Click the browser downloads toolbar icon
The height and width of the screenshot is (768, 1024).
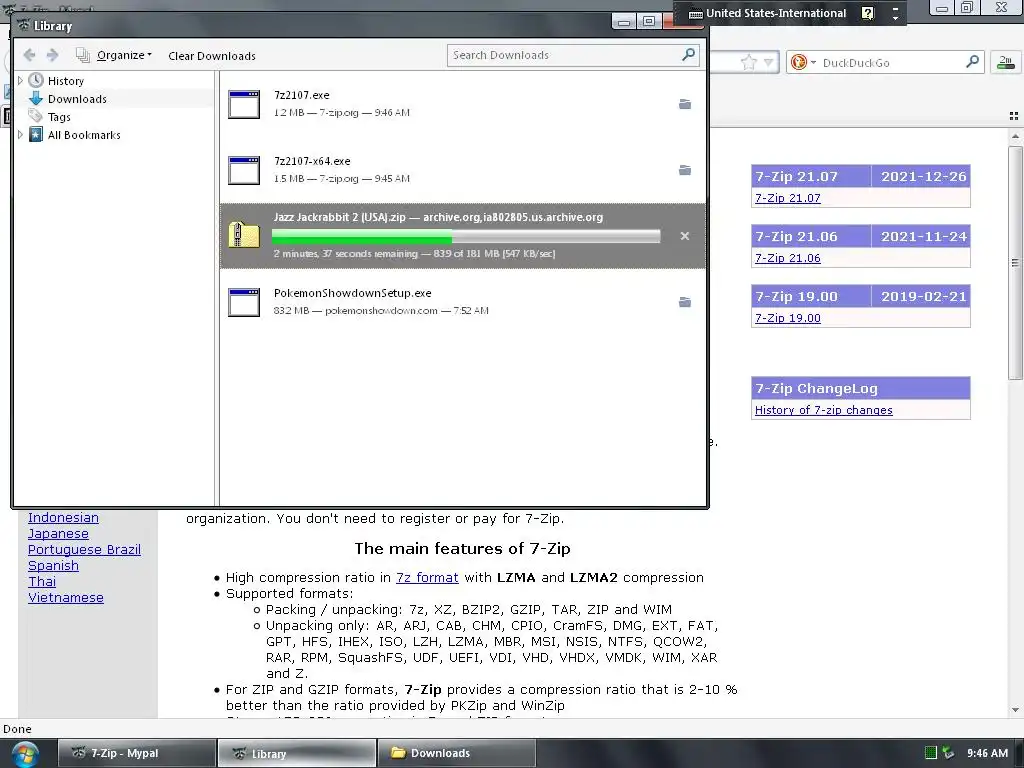1006,63
